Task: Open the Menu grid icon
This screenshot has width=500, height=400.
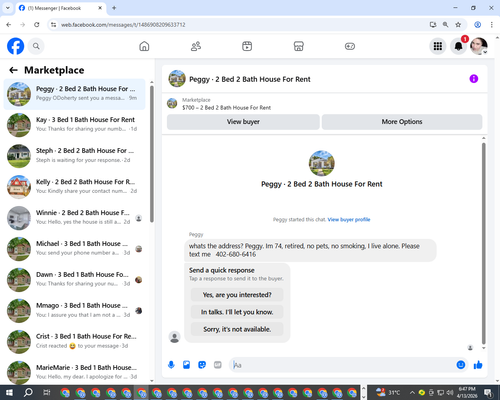Action: coord(438,46)
